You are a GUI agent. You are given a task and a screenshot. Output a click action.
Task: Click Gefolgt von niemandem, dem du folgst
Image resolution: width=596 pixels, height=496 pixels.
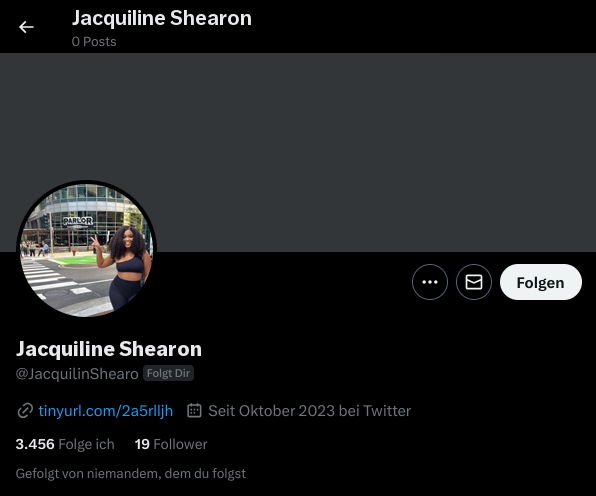click(x=131, y=474)
